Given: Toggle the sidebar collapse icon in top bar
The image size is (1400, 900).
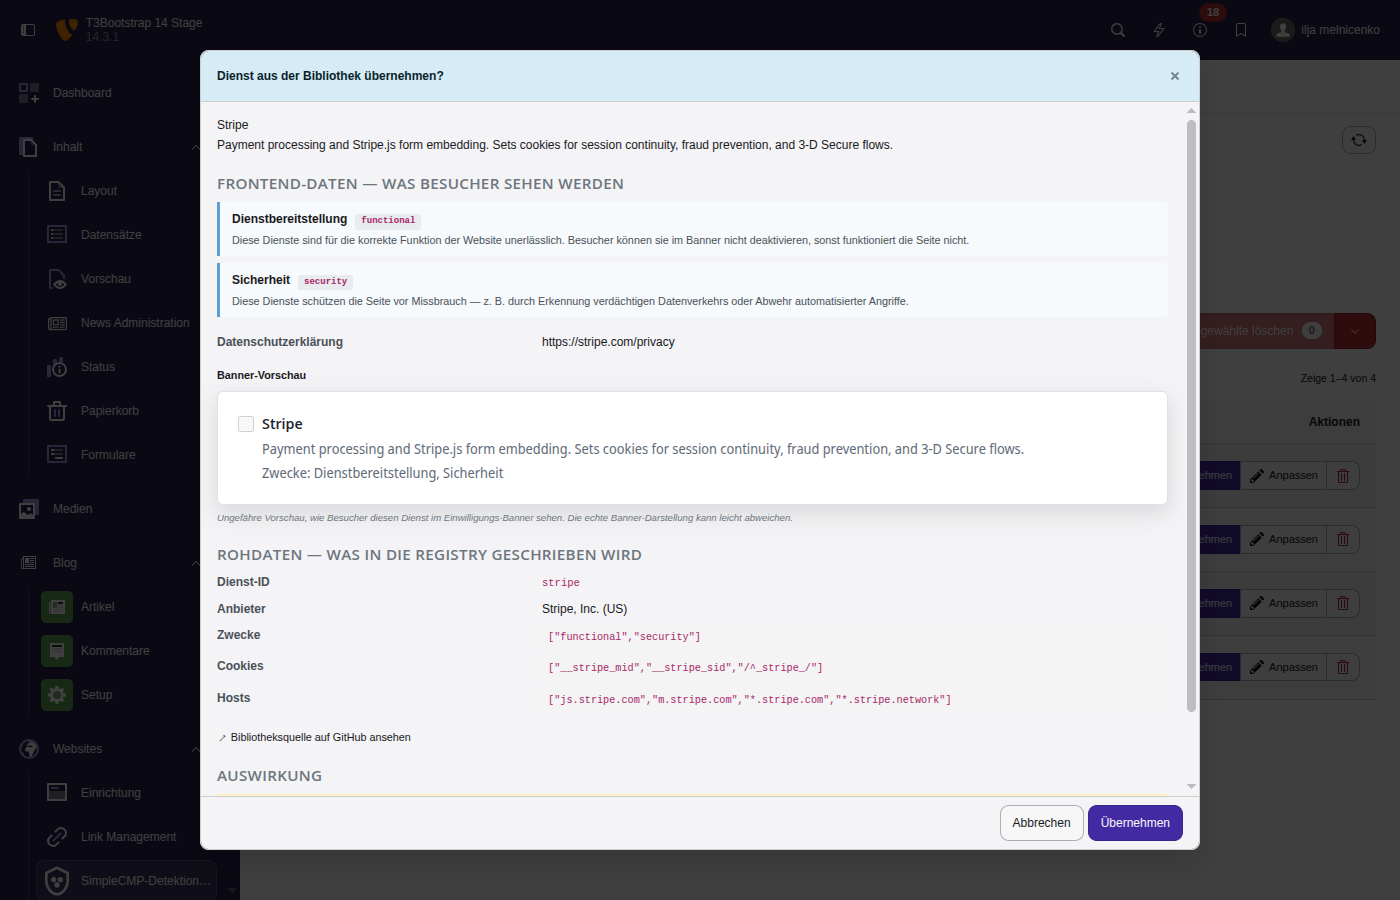Looking at the screenshot, I should pos(28,30).
